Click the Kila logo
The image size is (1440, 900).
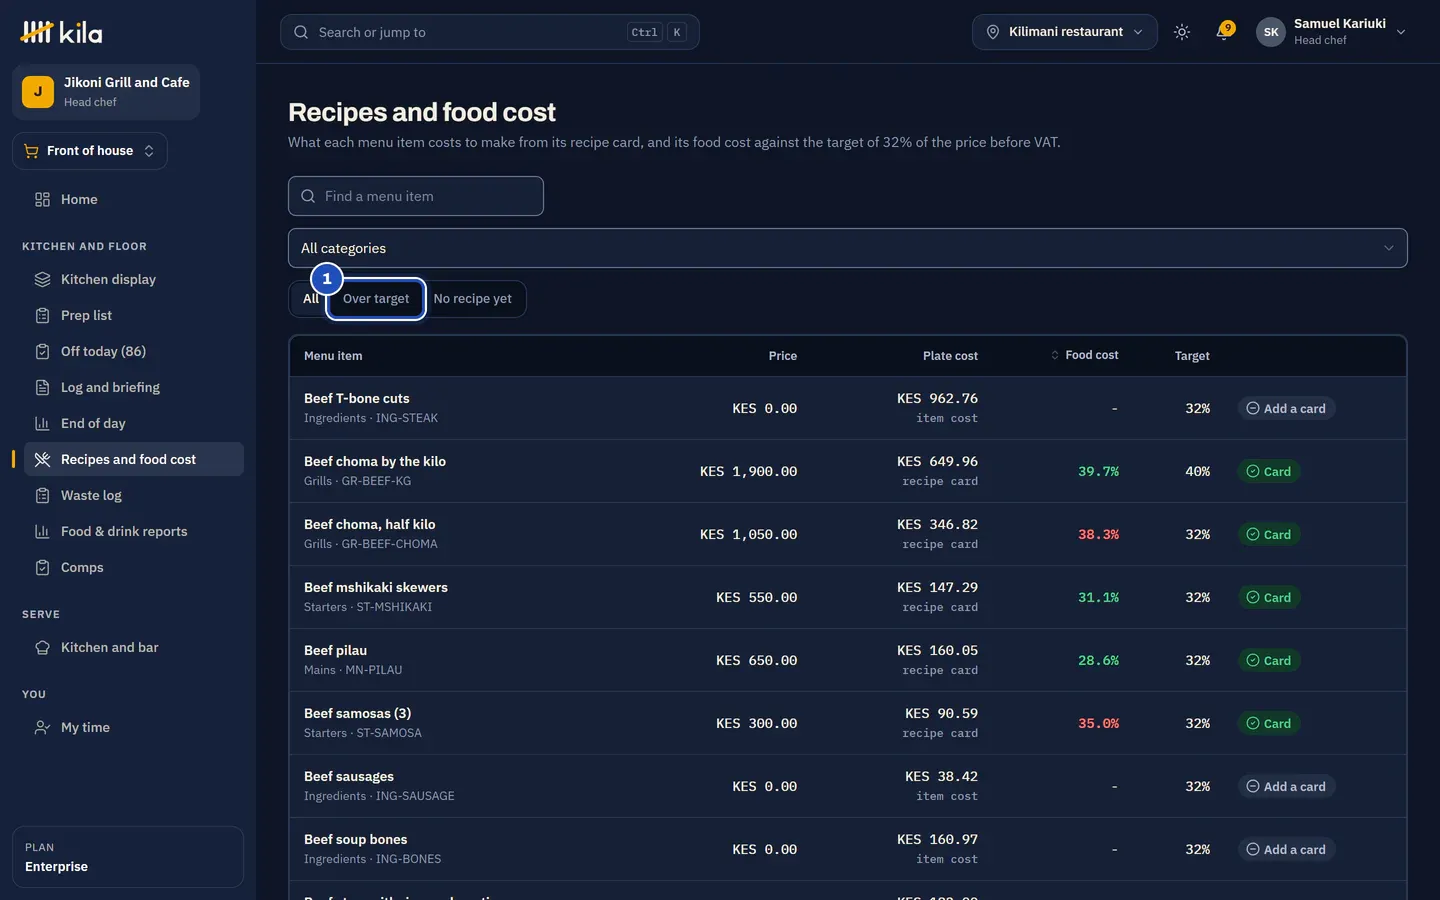(x=61, y=32)
